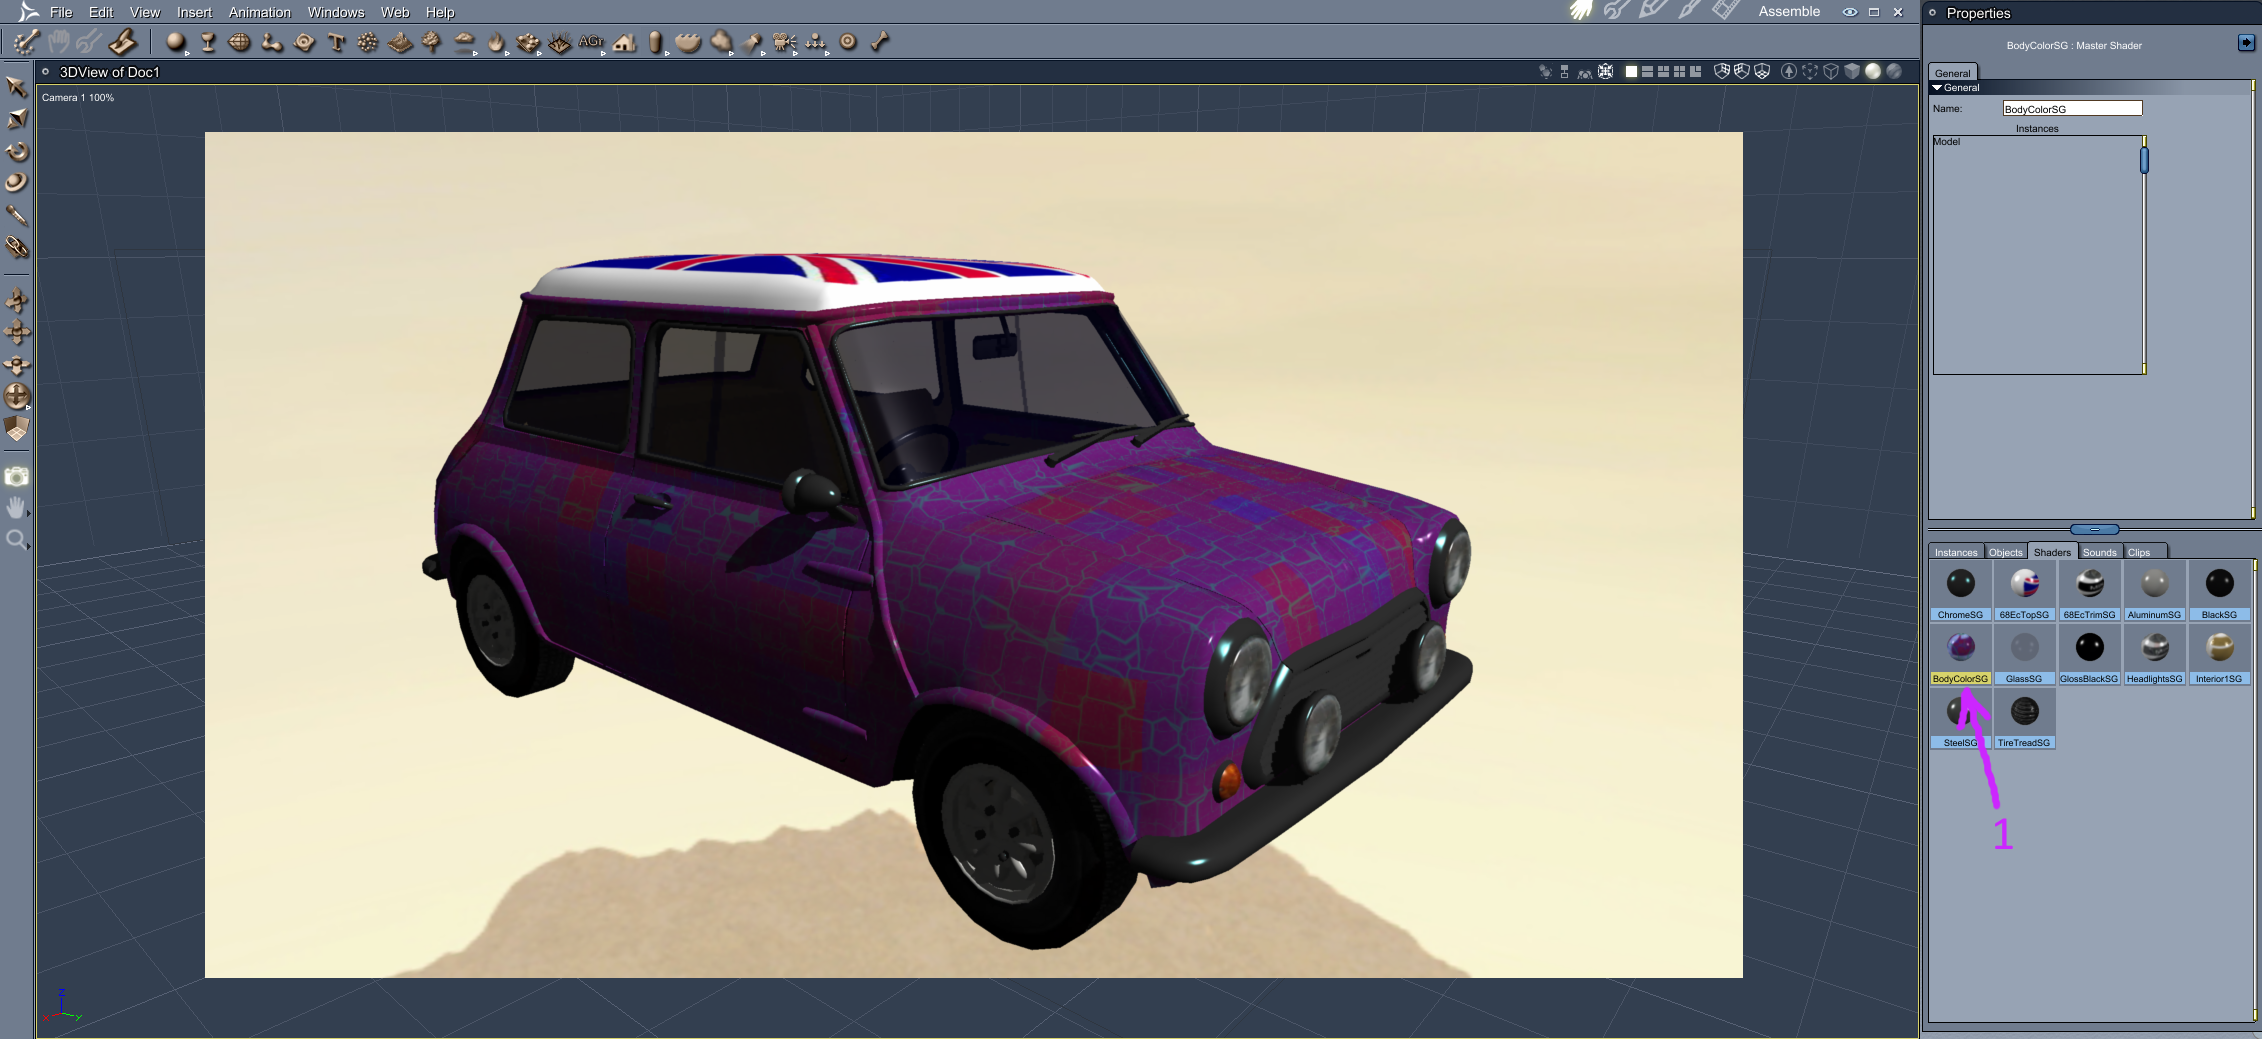Insert a terrain using the terrain icon
2262x1039 pixels.
400,42
